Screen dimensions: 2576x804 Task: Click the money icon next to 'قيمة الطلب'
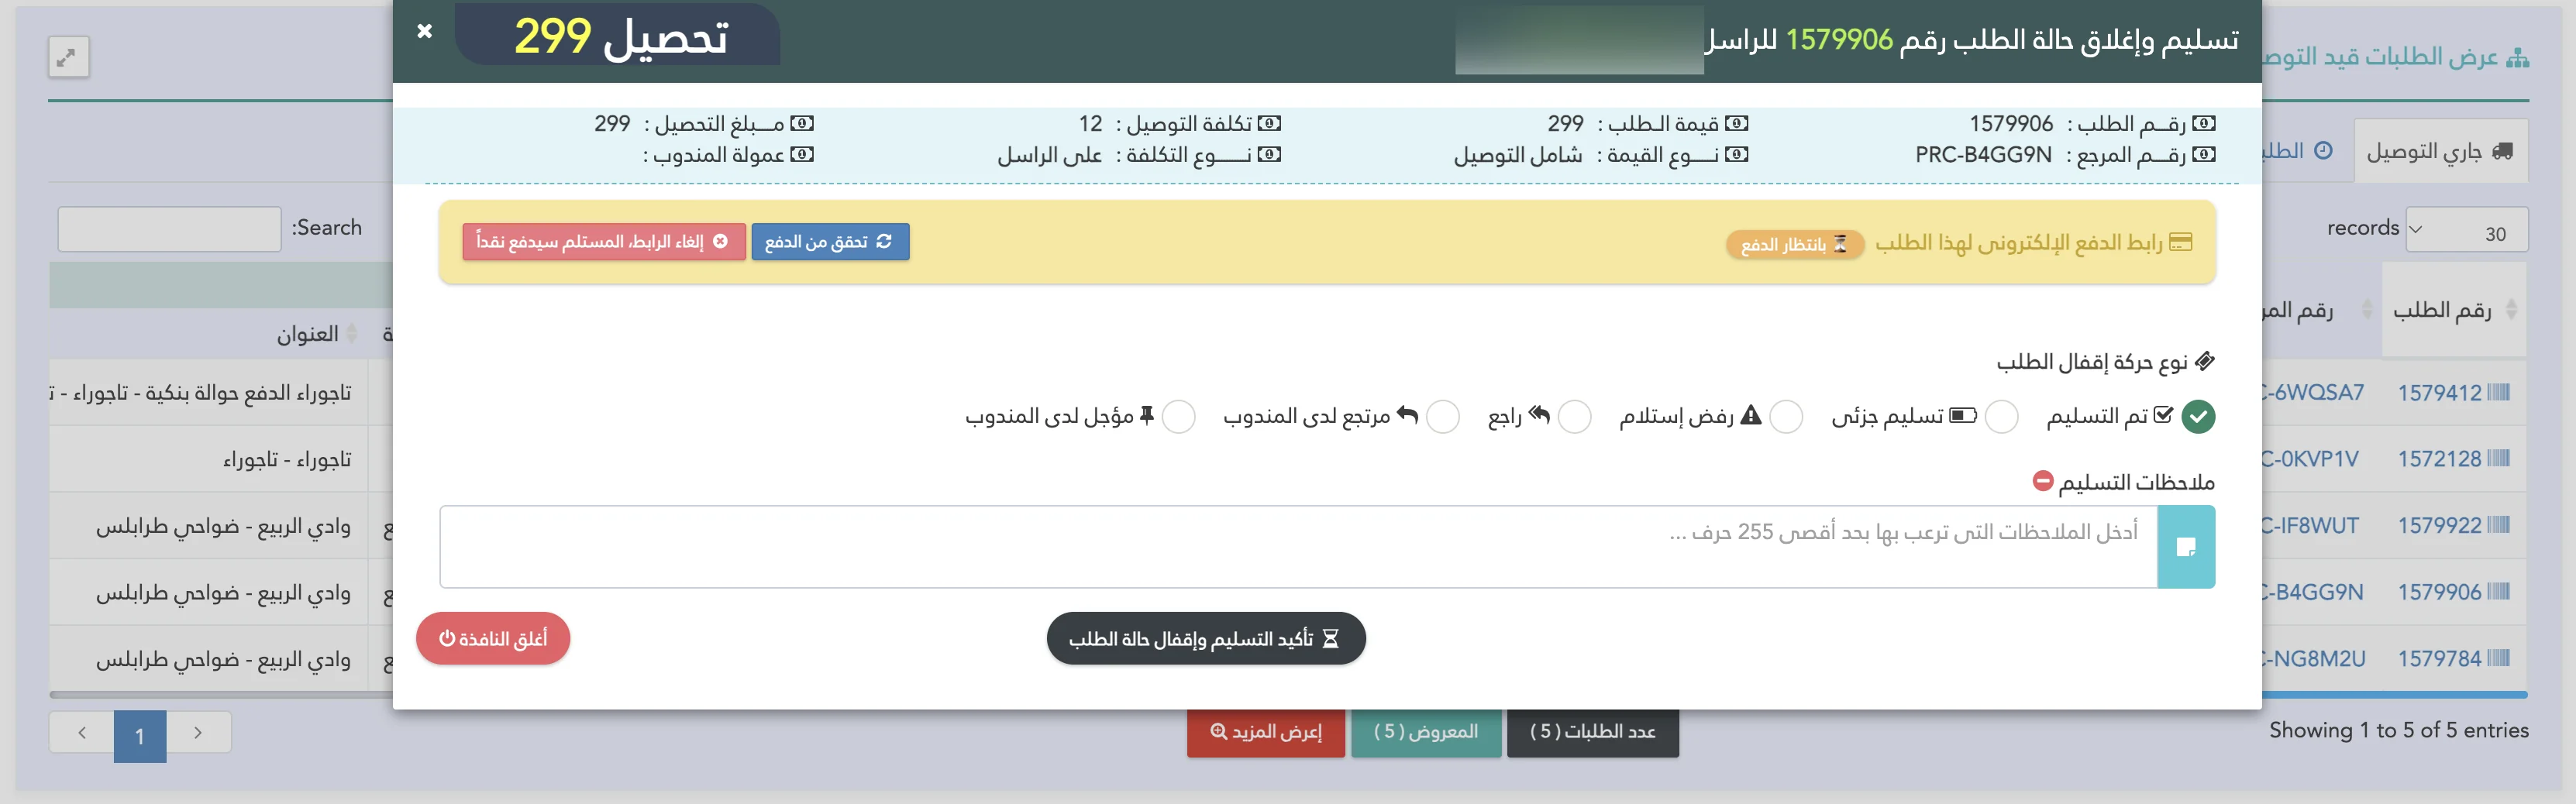pyautogui.click(x=1737, y=124)
